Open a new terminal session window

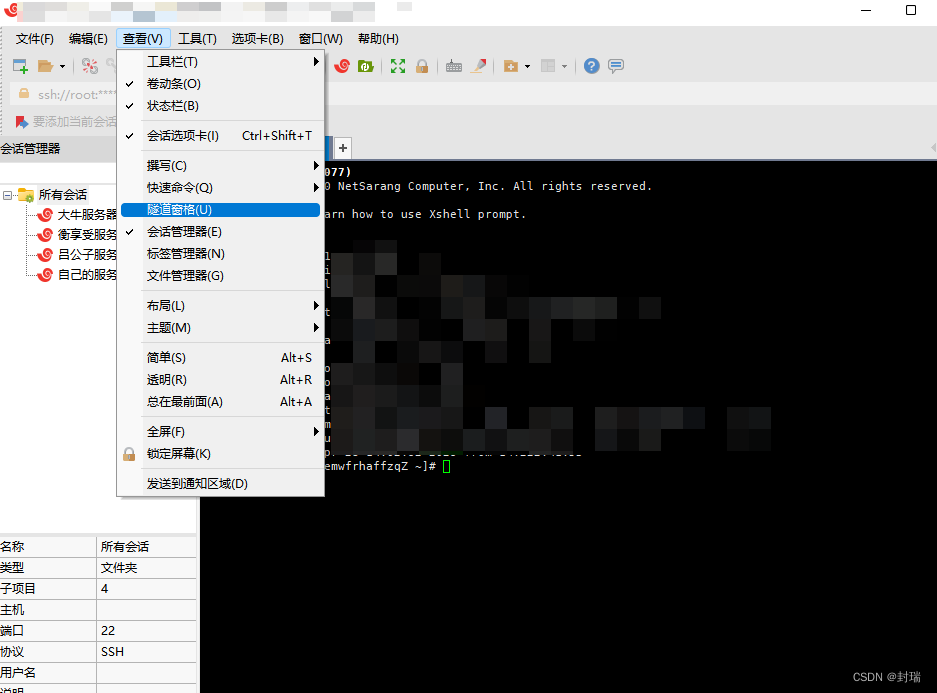tap(18, 65)
